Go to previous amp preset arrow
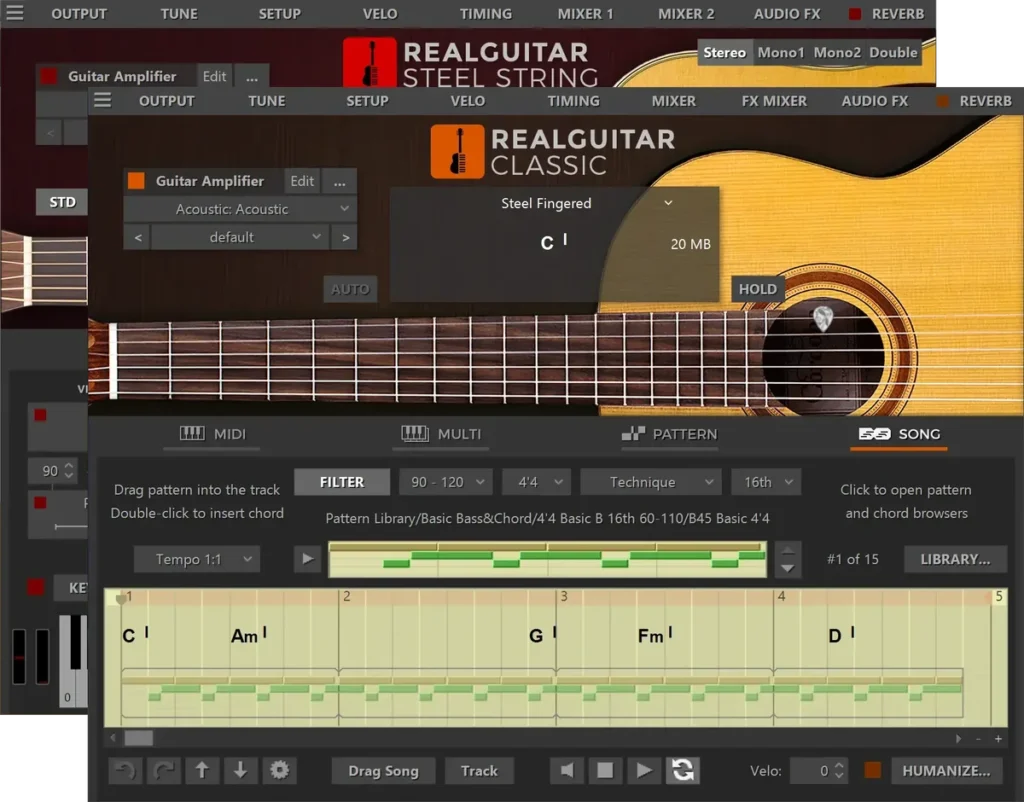Screen dimensions: 1024x802 pos(138,237)
